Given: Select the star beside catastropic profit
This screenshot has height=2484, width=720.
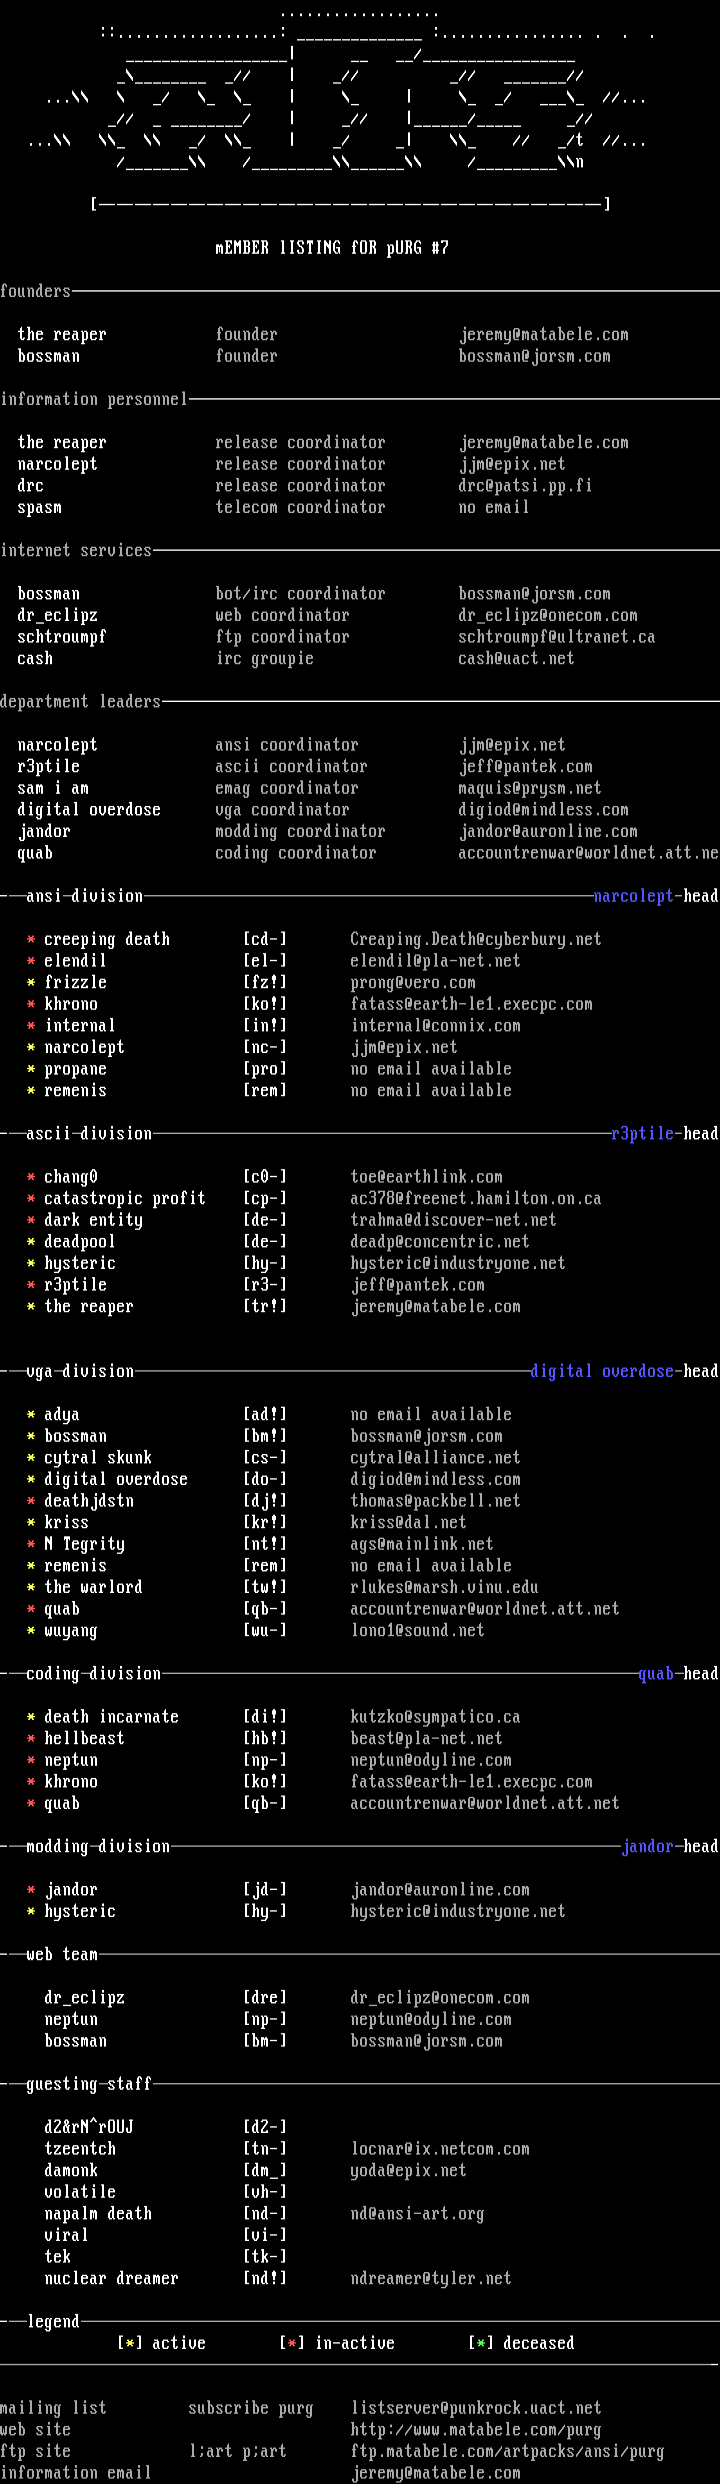Looking at the screenshot, I should click(x=31, y=1199).
